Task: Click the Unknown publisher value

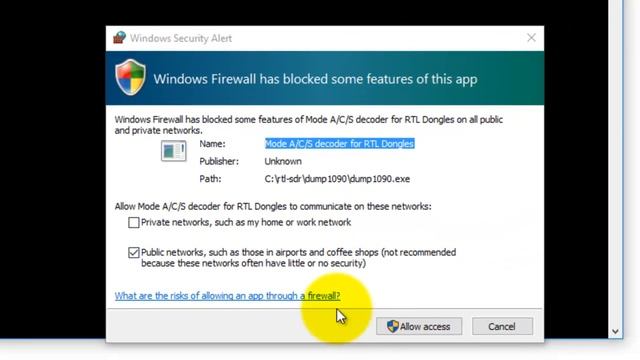Action: point(283,161)
